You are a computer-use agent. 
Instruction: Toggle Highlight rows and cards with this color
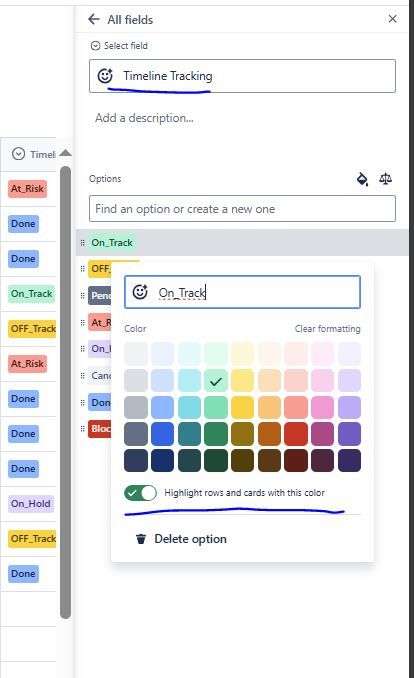(x=140, y=493)
